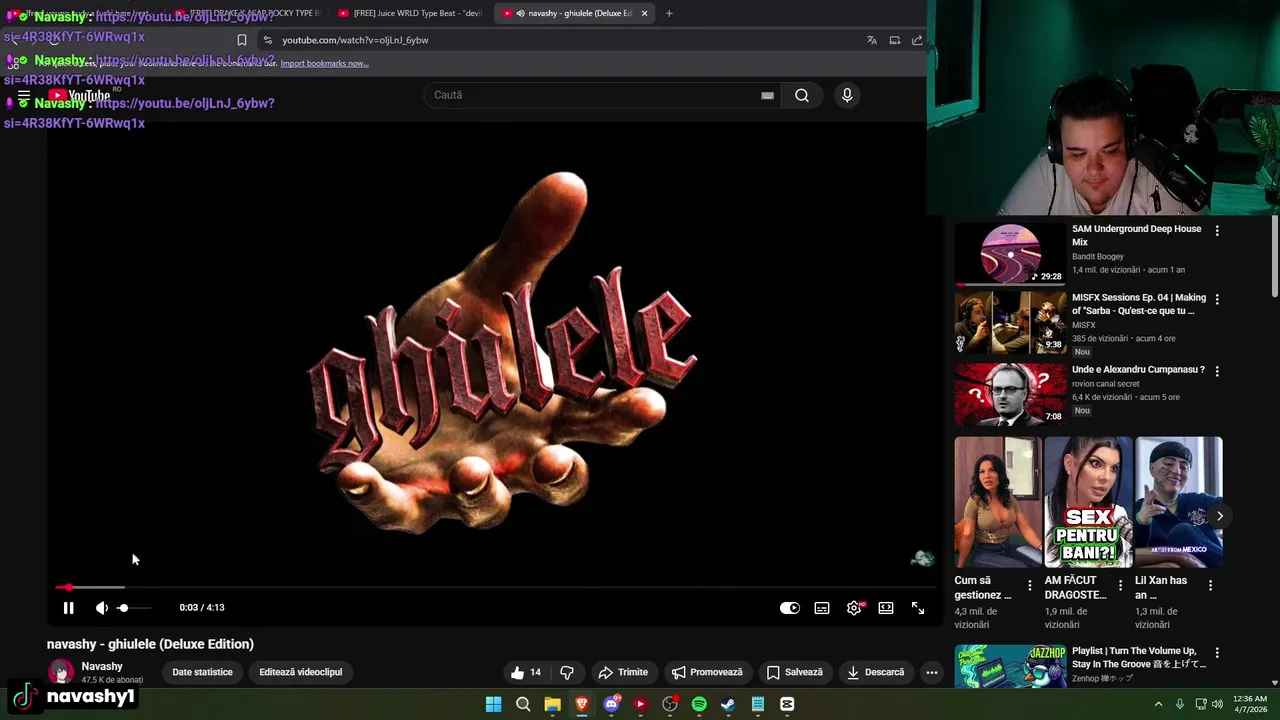Image resolution: width=1280 pixels, height=720 pixels.
Task: Seek in the video progress bar
Action: click(495, 587)
